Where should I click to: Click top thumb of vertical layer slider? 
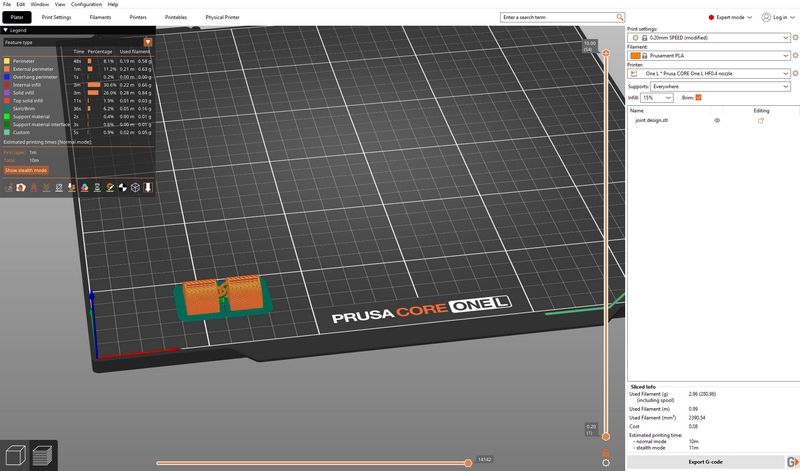(x=606, y=54)
